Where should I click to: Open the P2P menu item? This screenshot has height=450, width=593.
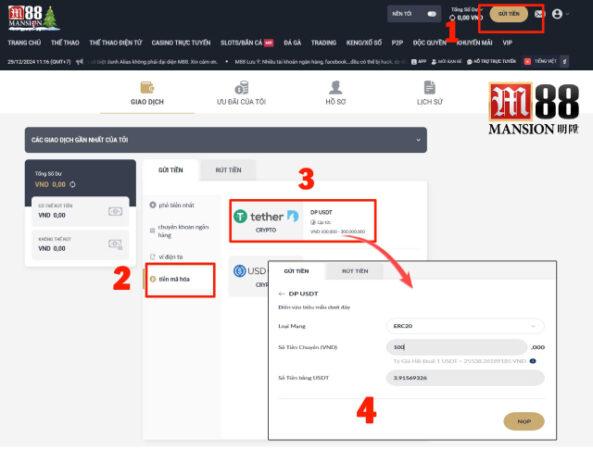[397, 43]
